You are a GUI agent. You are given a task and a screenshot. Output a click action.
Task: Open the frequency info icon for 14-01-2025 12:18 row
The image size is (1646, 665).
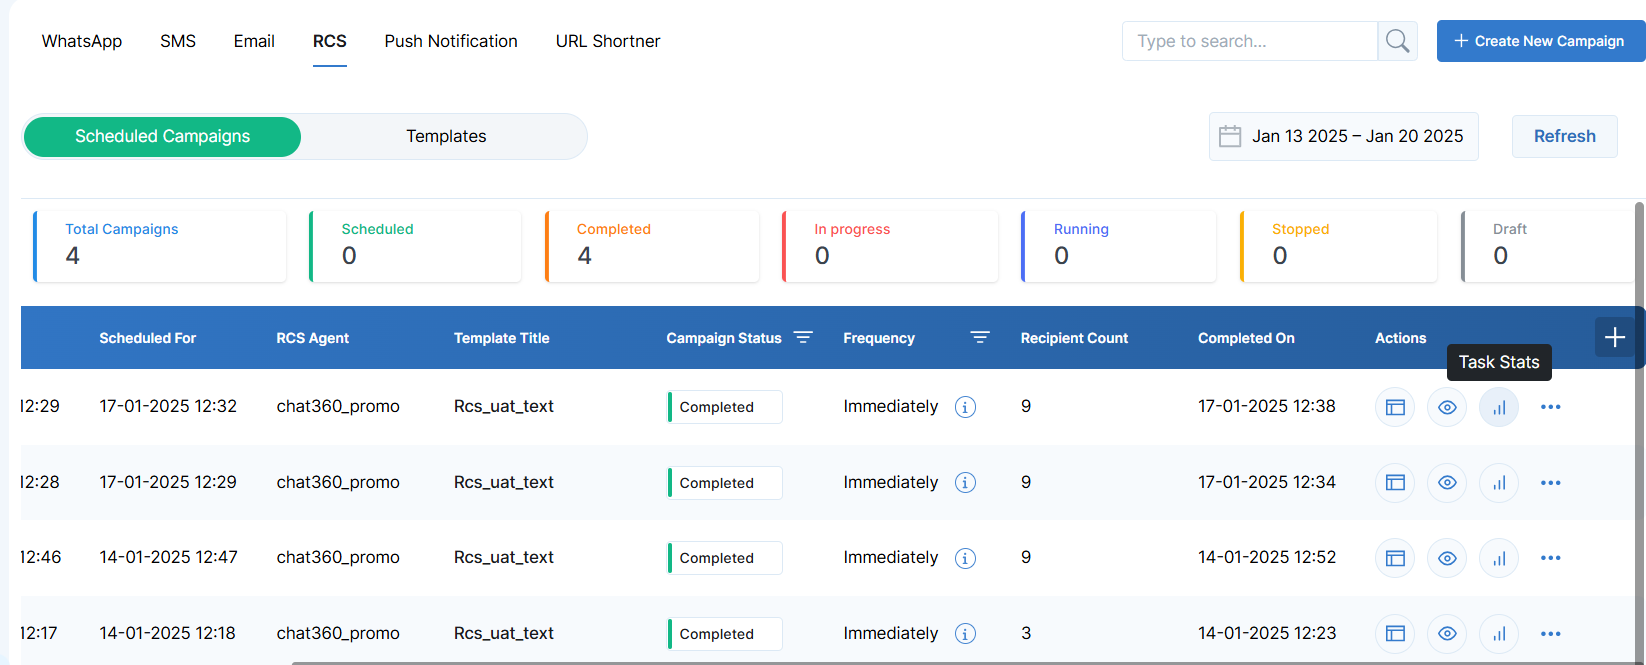(x=965, y=634)
